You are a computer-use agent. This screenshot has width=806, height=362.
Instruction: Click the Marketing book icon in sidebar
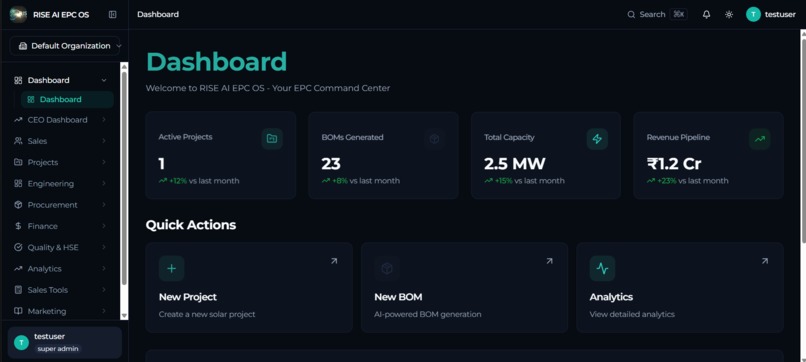(x=19, y=311)
